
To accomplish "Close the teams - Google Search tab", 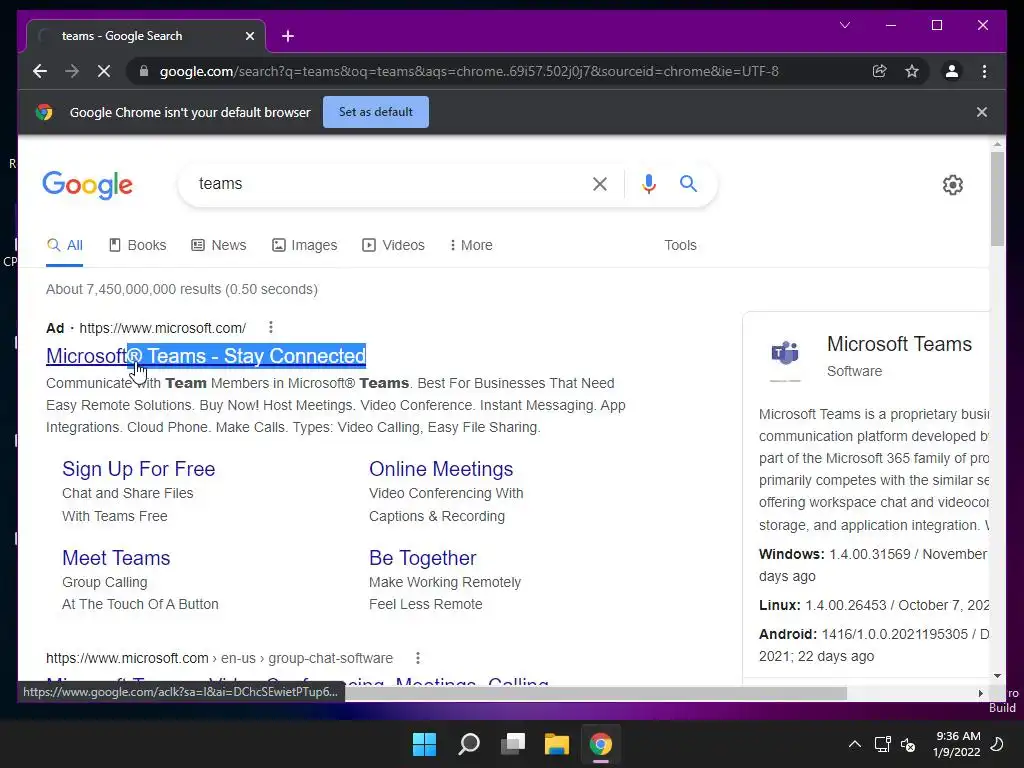I will 249,36.
